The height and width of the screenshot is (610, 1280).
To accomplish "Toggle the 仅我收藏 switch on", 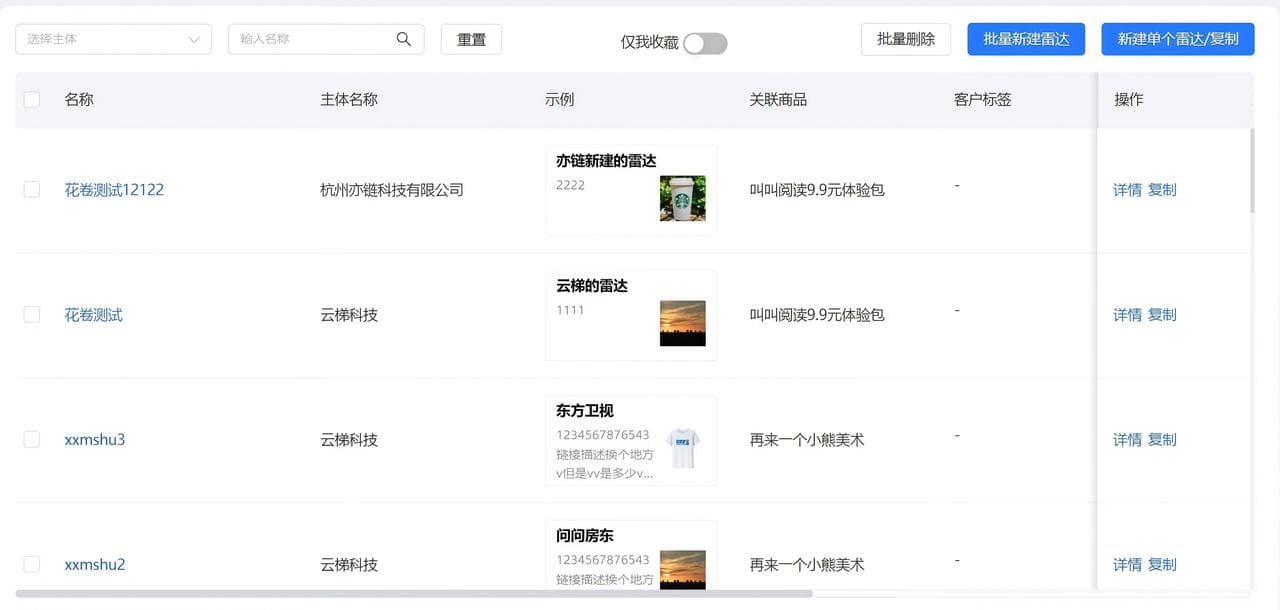I will coord(703,43).
